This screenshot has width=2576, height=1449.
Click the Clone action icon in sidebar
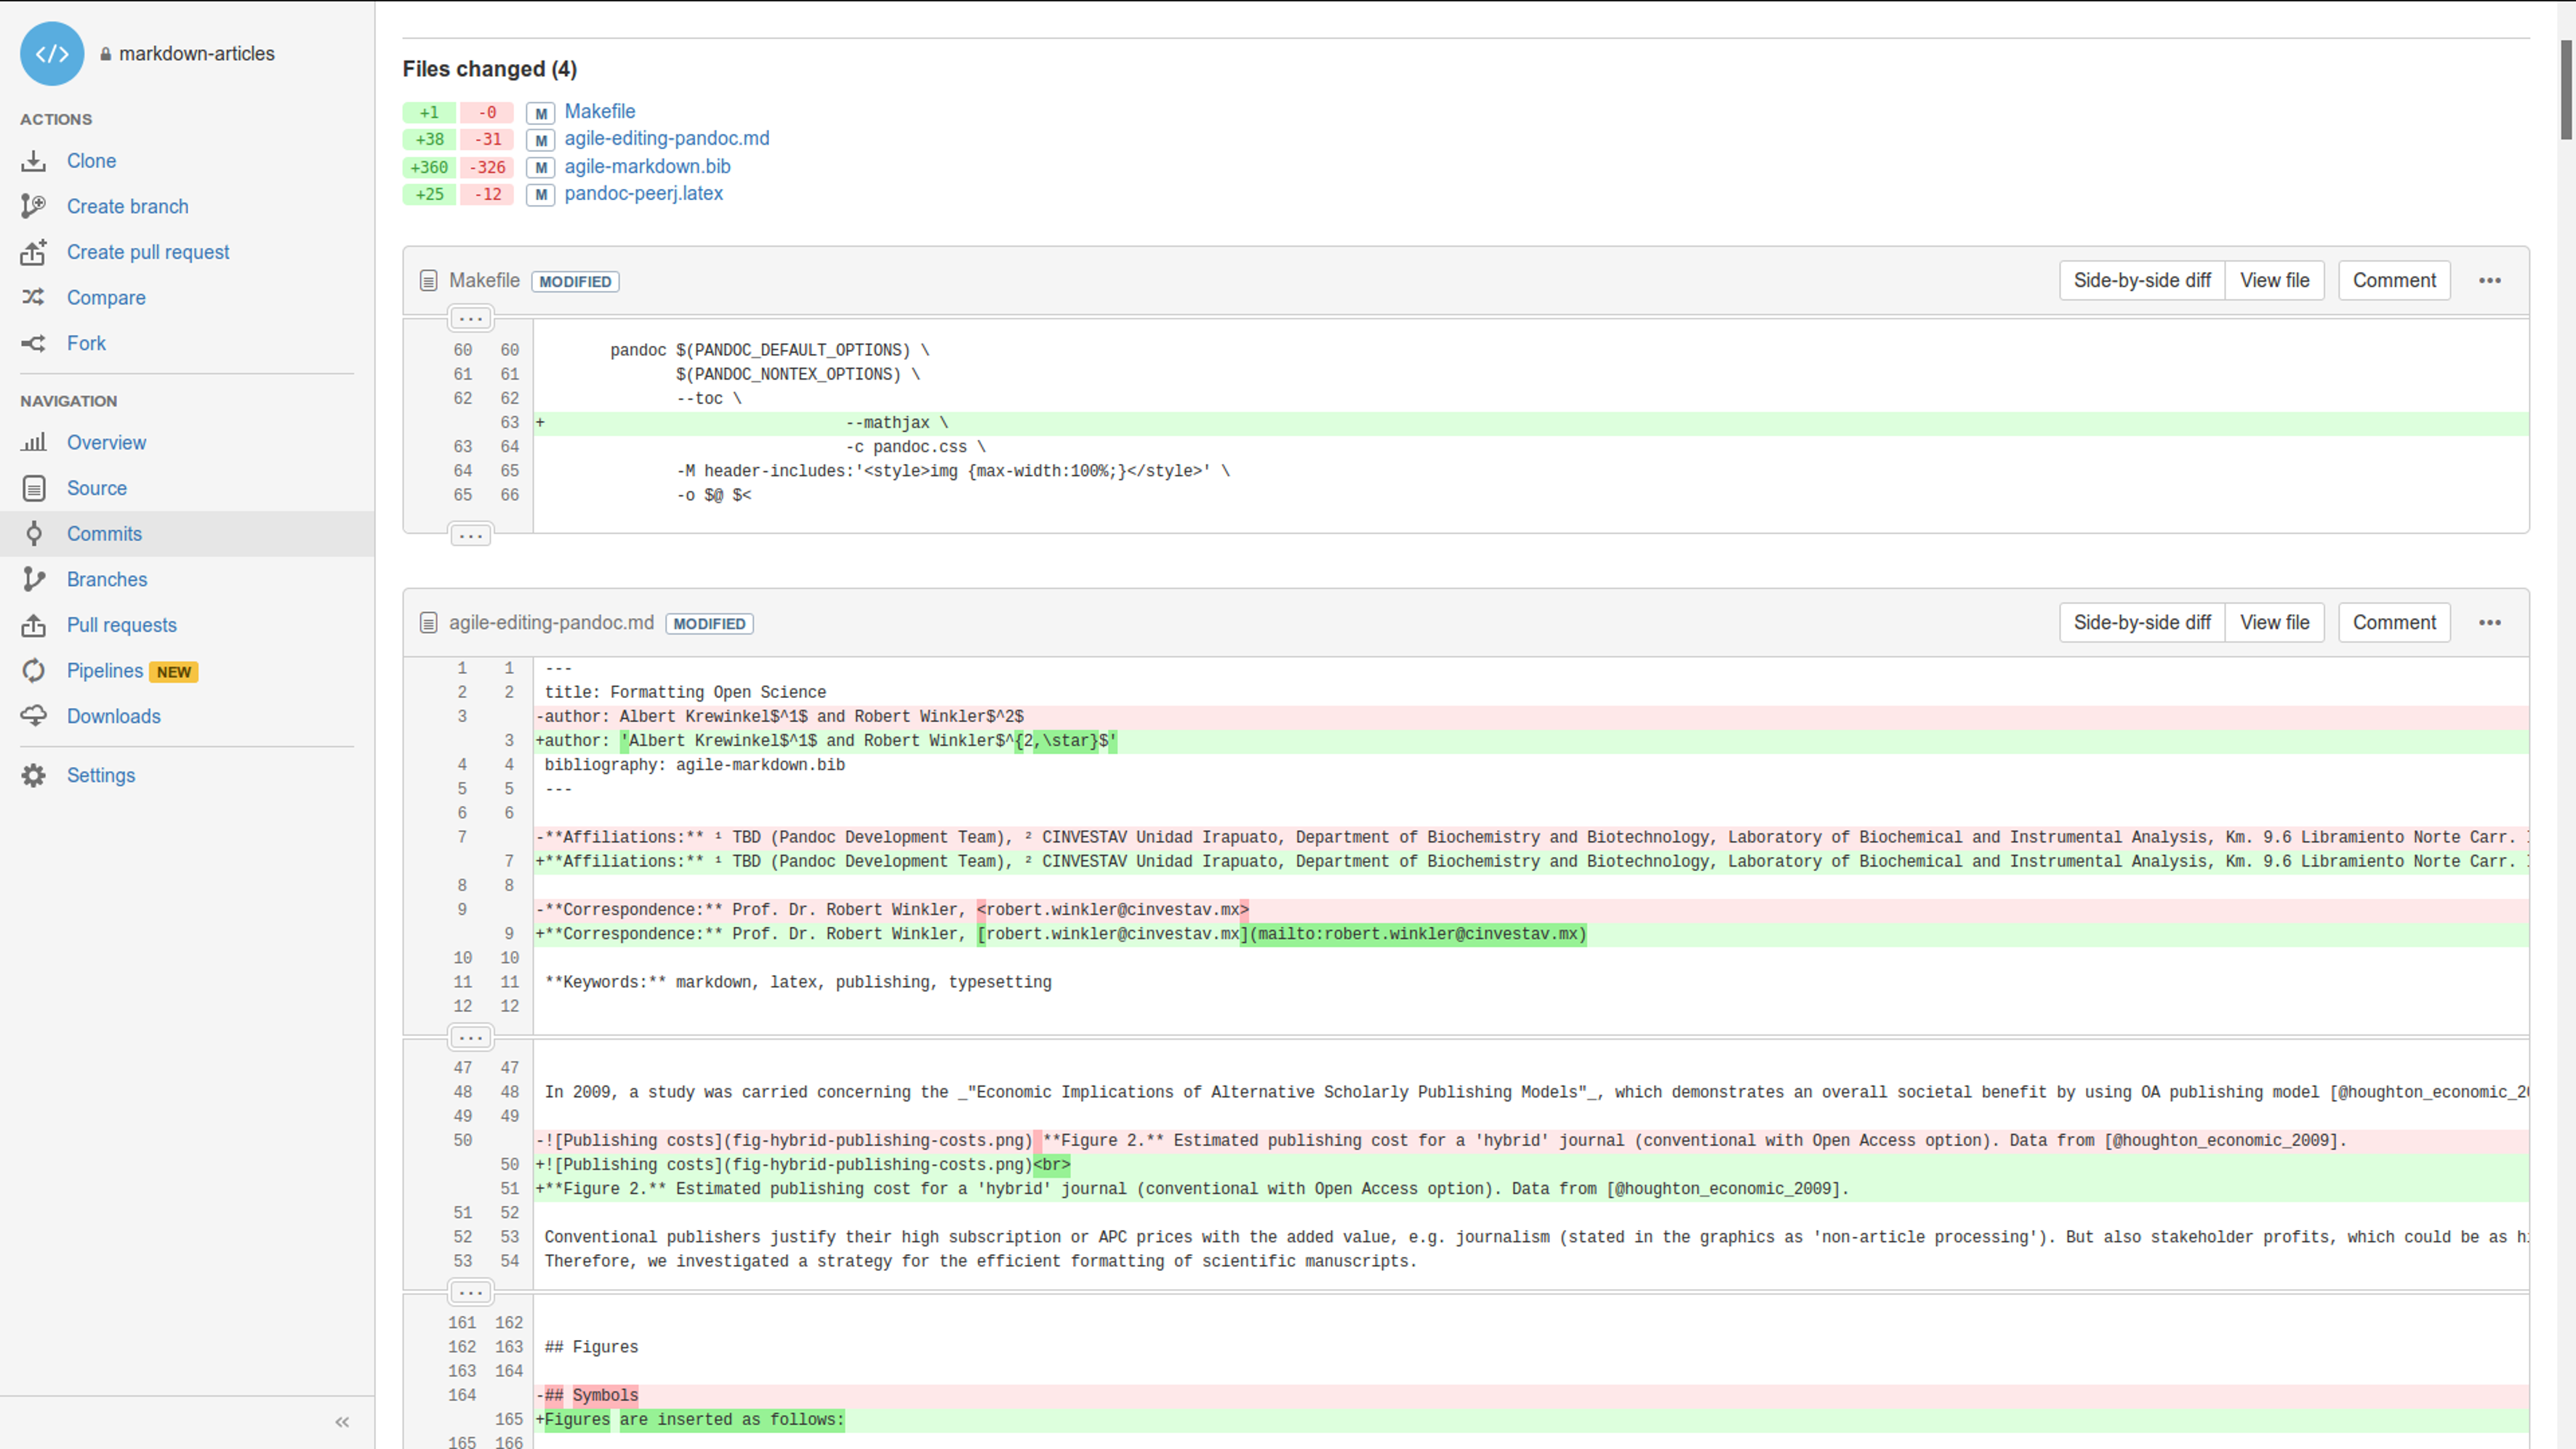pos(32,159)
